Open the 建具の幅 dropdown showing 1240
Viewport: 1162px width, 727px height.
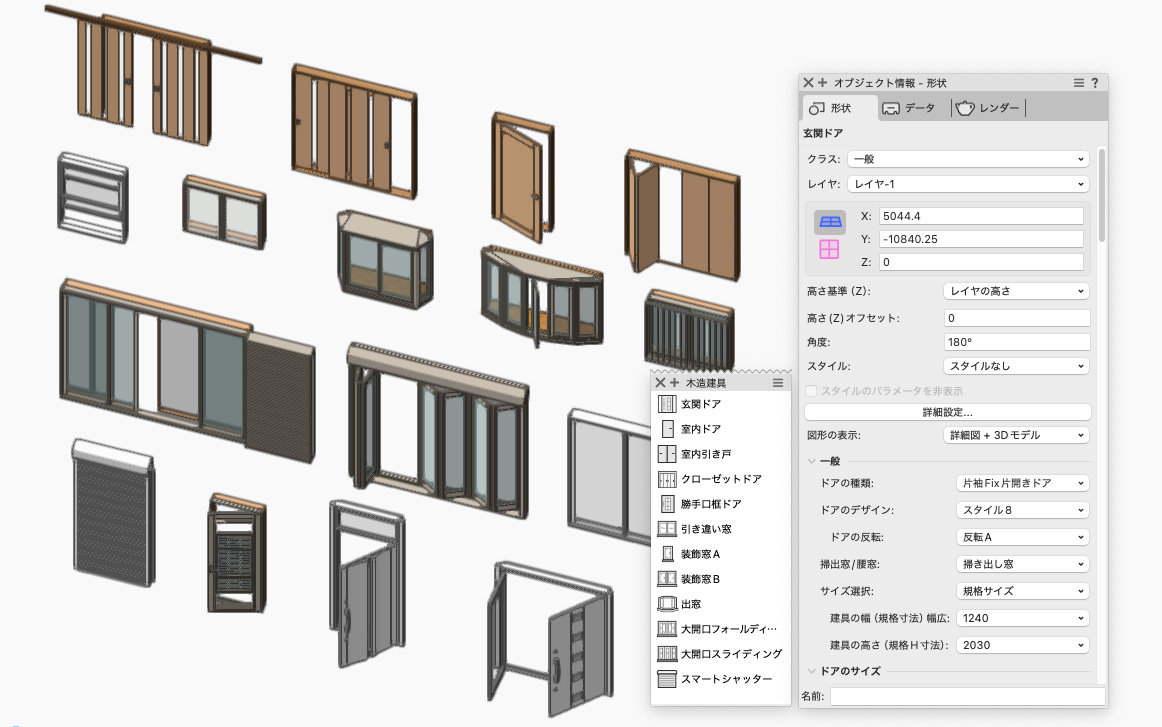pyautogui.click(x=1023, y=618)
